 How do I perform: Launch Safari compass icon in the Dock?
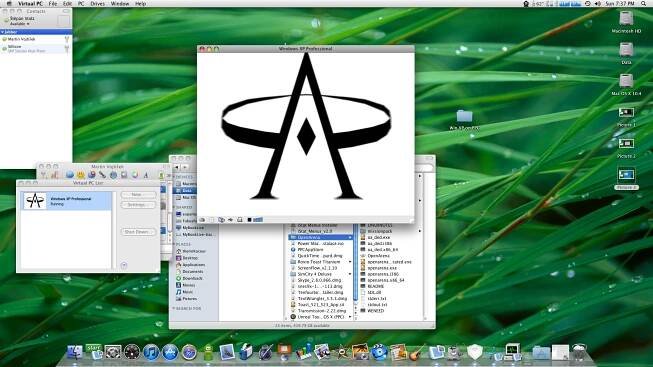[x=189, y=353]
